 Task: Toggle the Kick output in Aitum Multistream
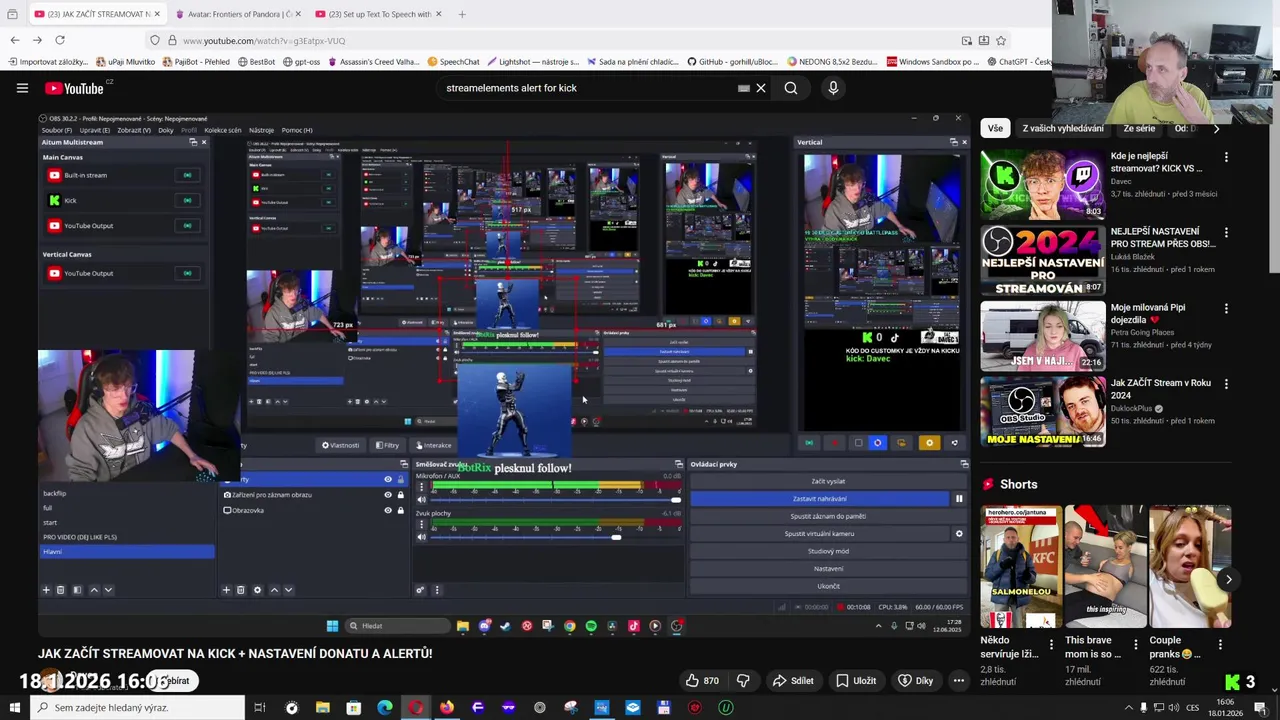[187, 200]
